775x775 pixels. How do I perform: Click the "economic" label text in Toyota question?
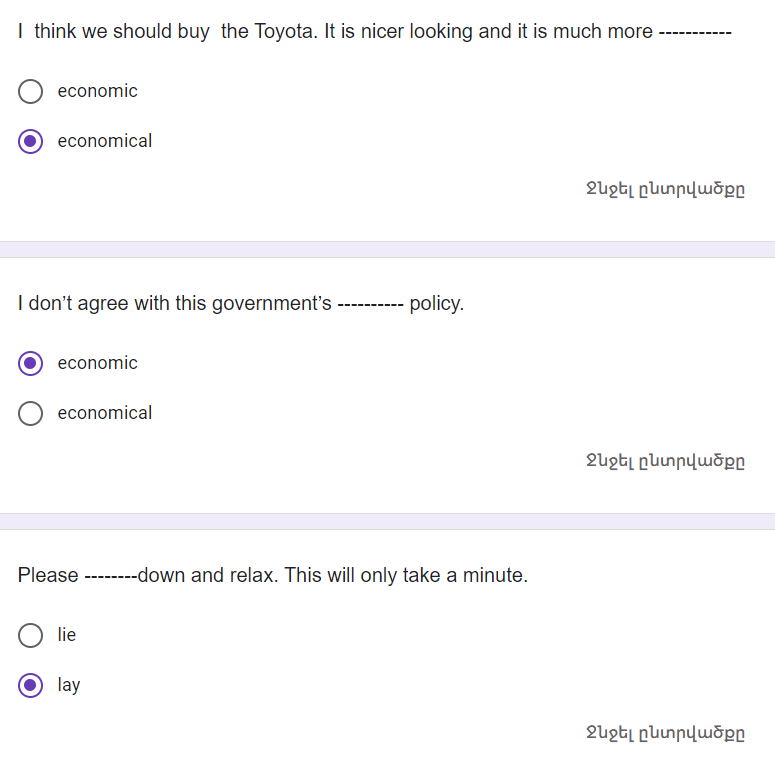coord(98,91)
